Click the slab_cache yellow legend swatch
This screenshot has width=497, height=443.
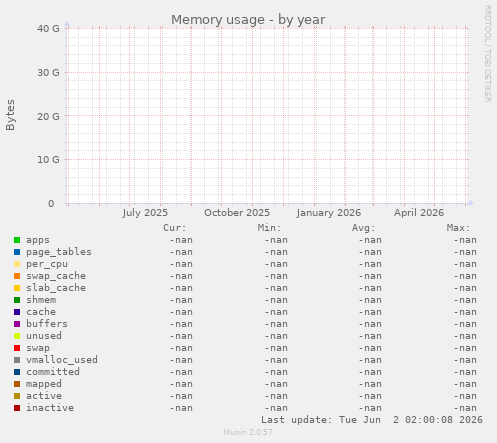click(17, 288)
